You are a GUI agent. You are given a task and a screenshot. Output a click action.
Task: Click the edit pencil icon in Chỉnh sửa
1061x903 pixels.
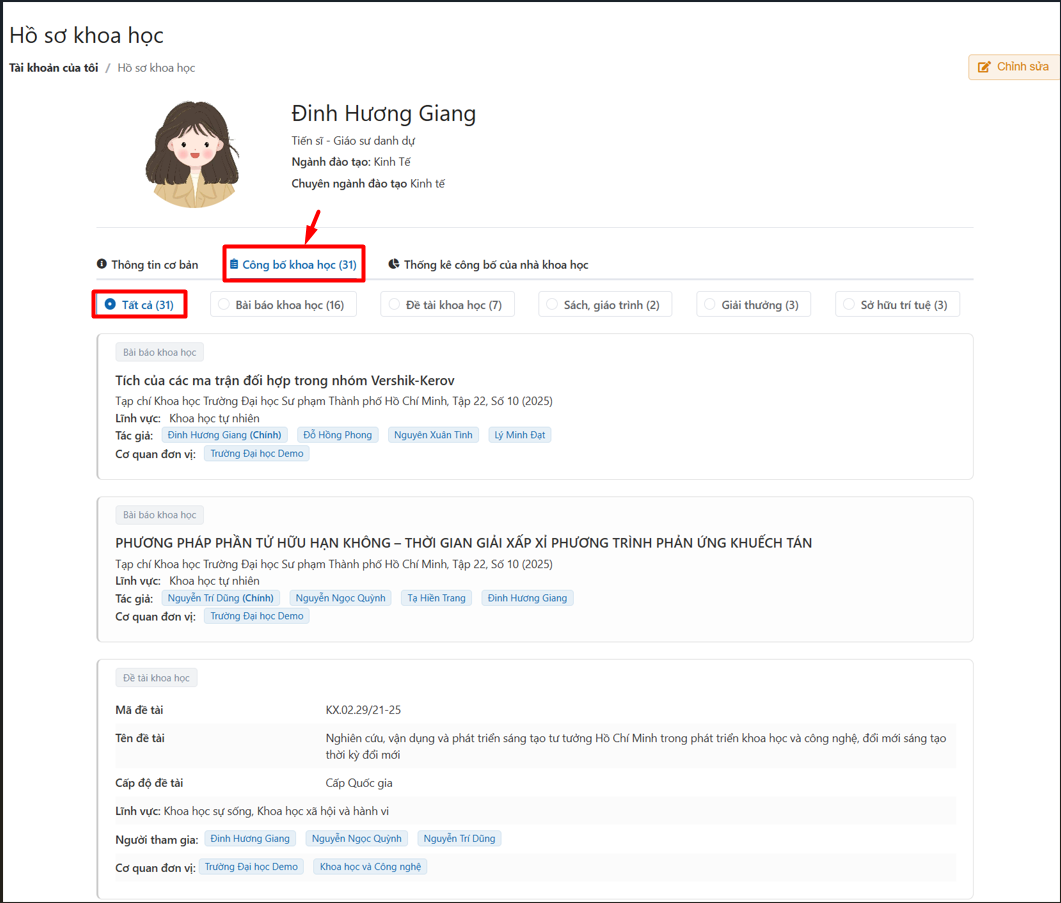point(984,67)
